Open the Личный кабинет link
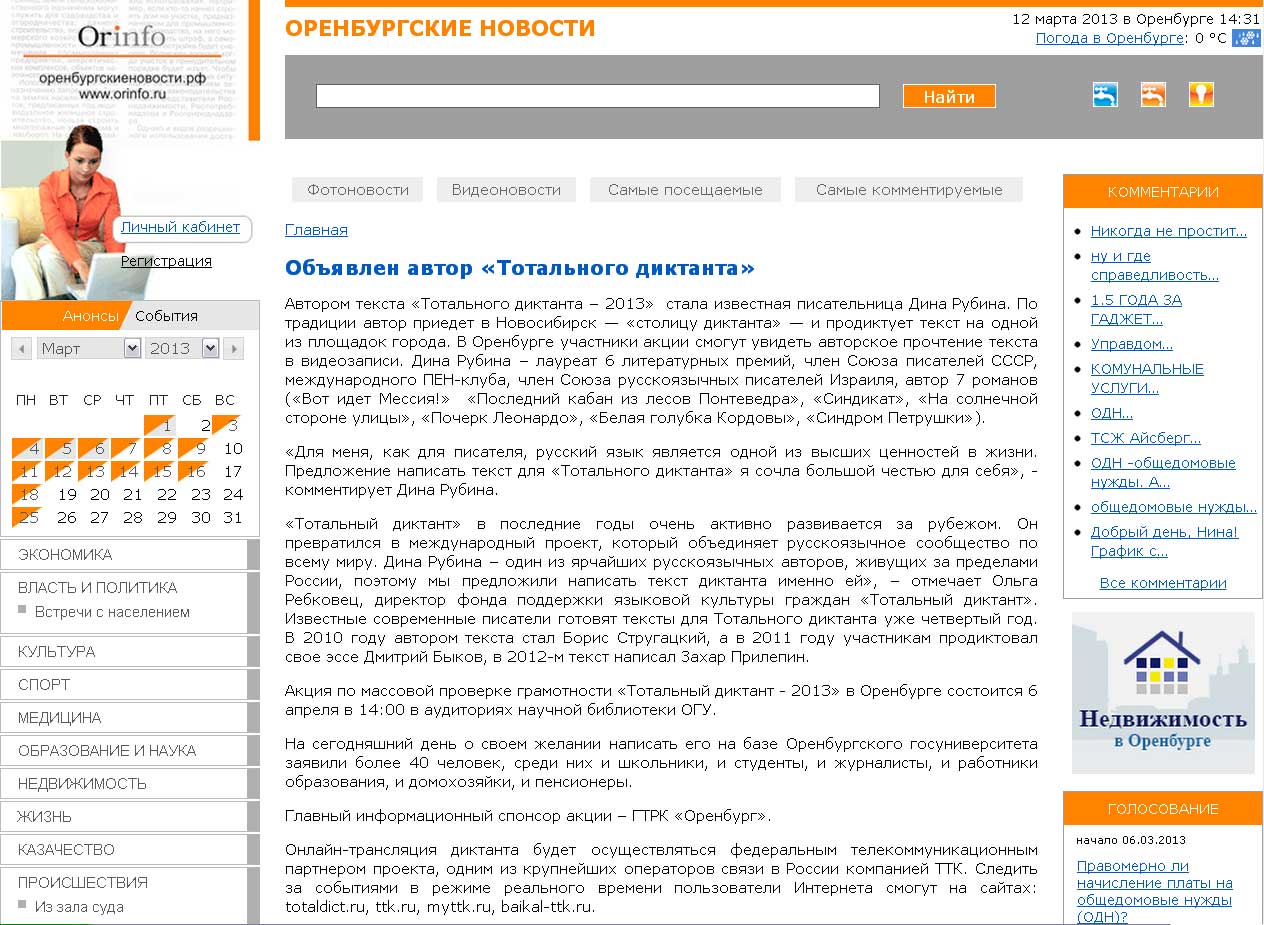 [180, 227]
